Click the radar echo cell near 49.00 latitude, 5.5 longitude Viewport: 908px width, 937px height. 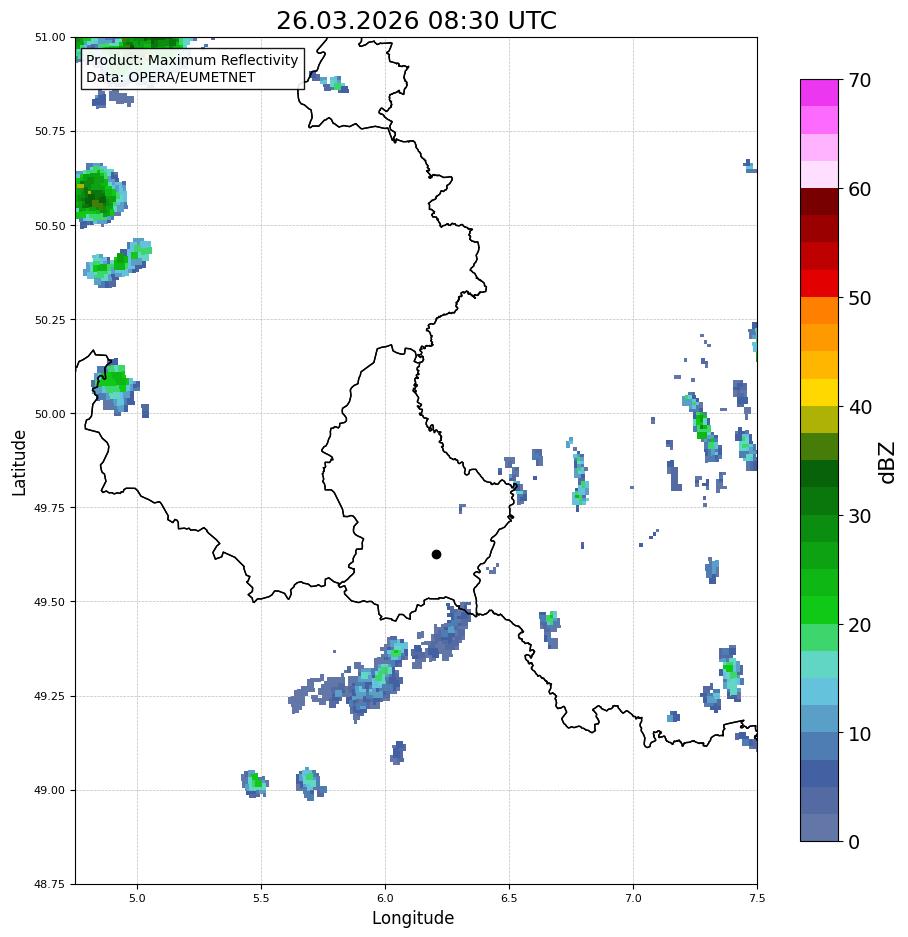point(255,783)
